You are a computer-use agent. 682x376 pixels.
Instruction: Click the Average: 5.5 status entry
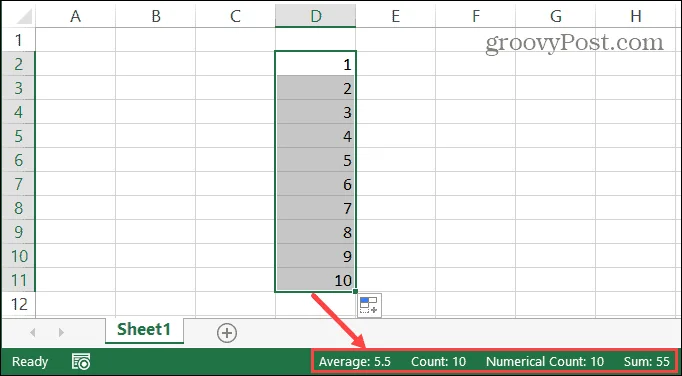354,362
